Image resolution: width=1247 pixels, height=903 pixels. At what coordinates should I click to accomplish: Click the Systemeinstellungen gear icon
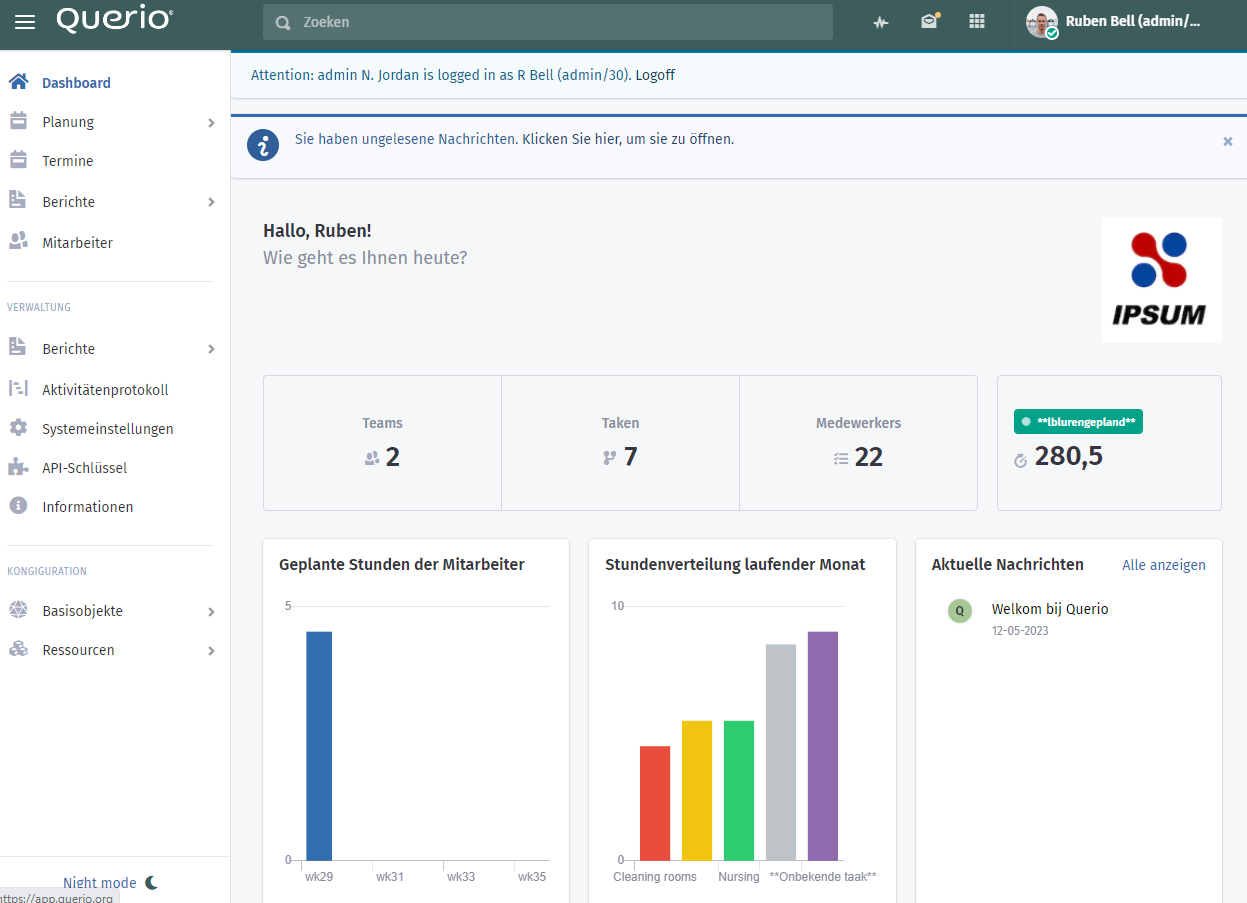tap(18, 428)
